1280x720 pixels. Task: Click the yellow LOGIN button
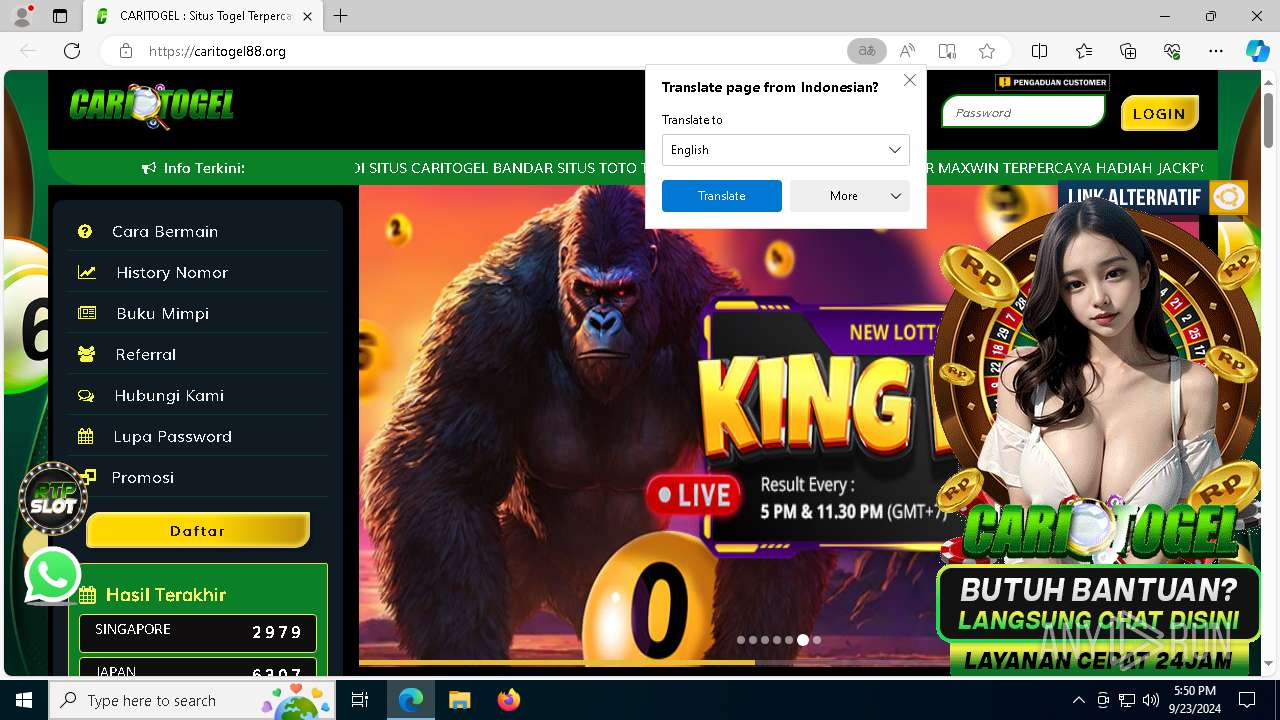coord(1159,113)
